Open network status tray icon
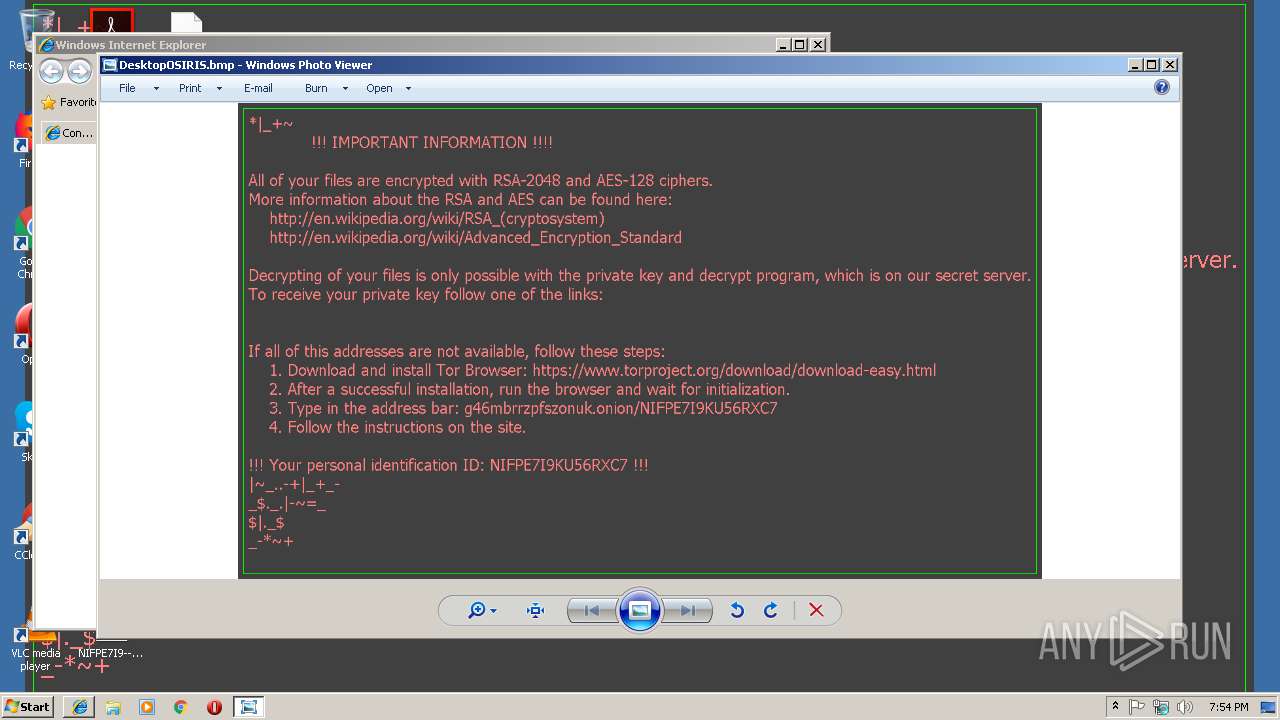Image resolution: width=1280 pixels, height=720 pixels. coord(1161,707)
